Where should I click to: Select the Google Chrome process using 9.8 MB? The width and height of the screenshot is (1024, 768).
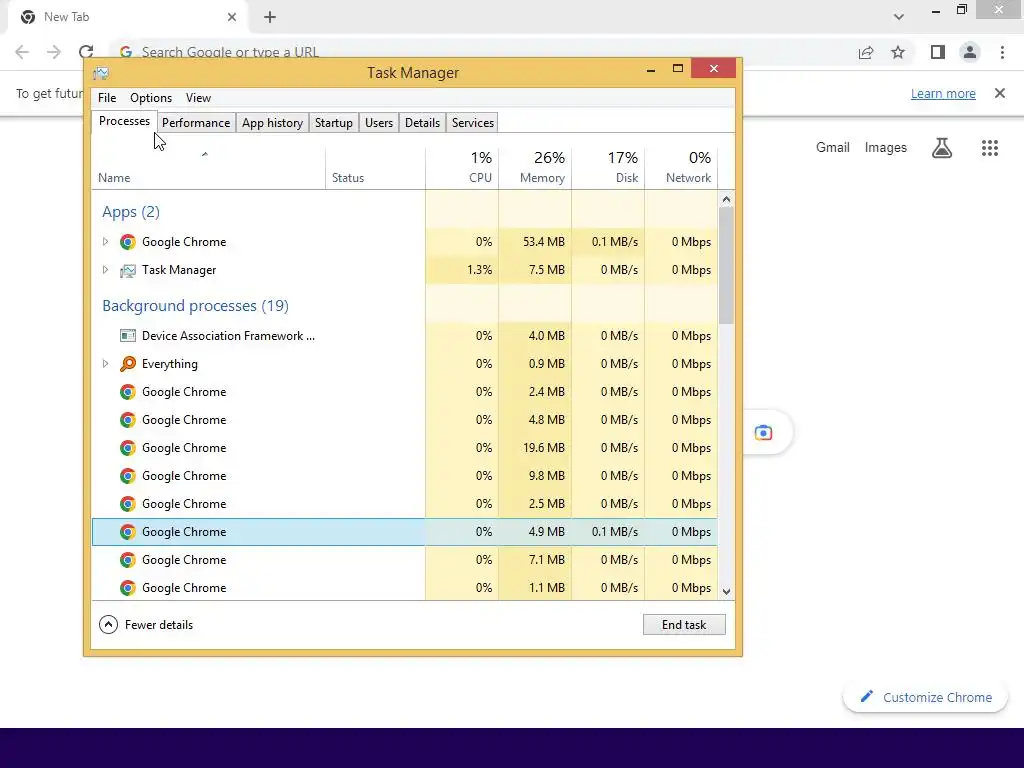404,476
